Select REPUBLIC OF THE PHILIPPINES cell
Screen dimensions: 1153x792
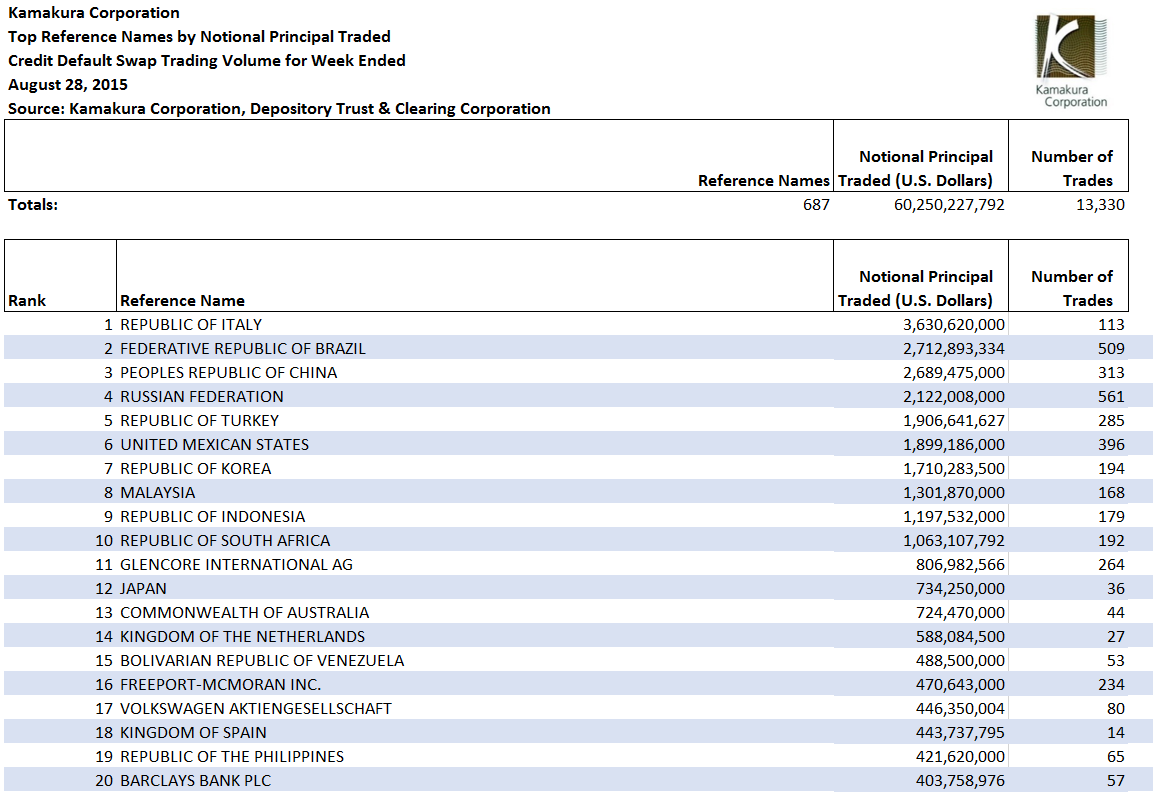[232, 757]
